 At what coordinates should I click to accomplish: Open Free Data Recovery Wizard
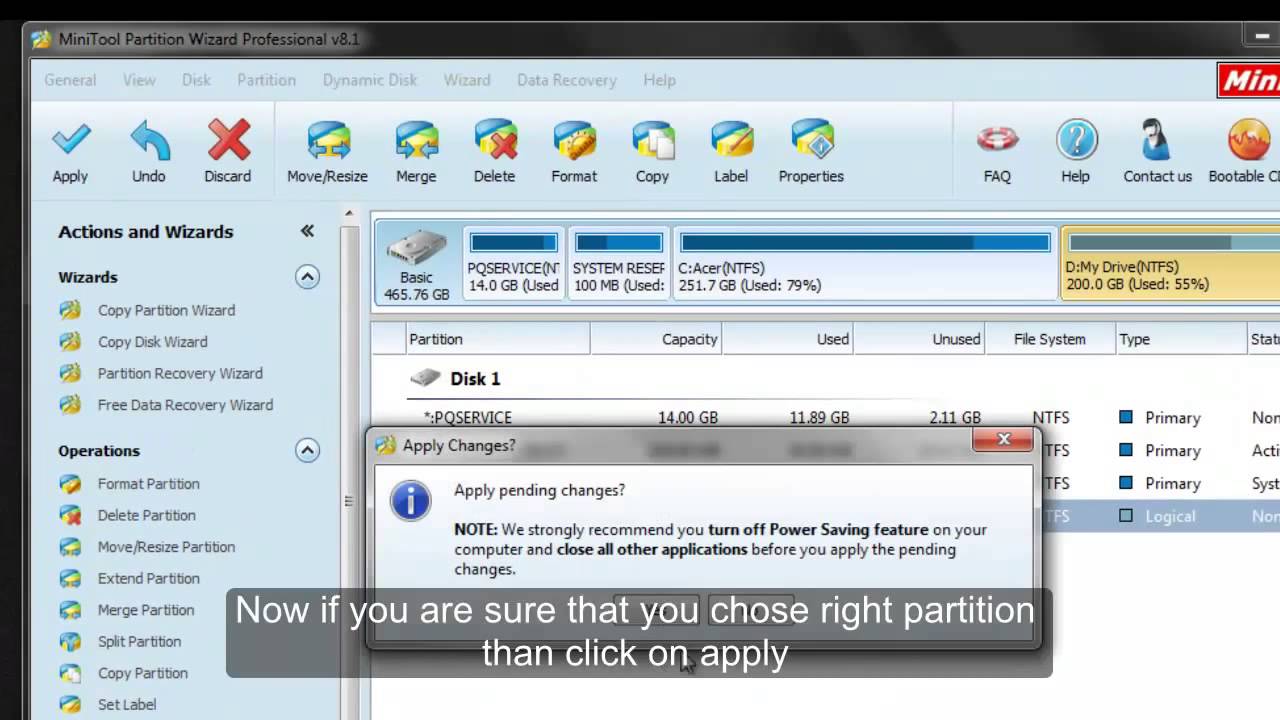click(x=185, y=405)
